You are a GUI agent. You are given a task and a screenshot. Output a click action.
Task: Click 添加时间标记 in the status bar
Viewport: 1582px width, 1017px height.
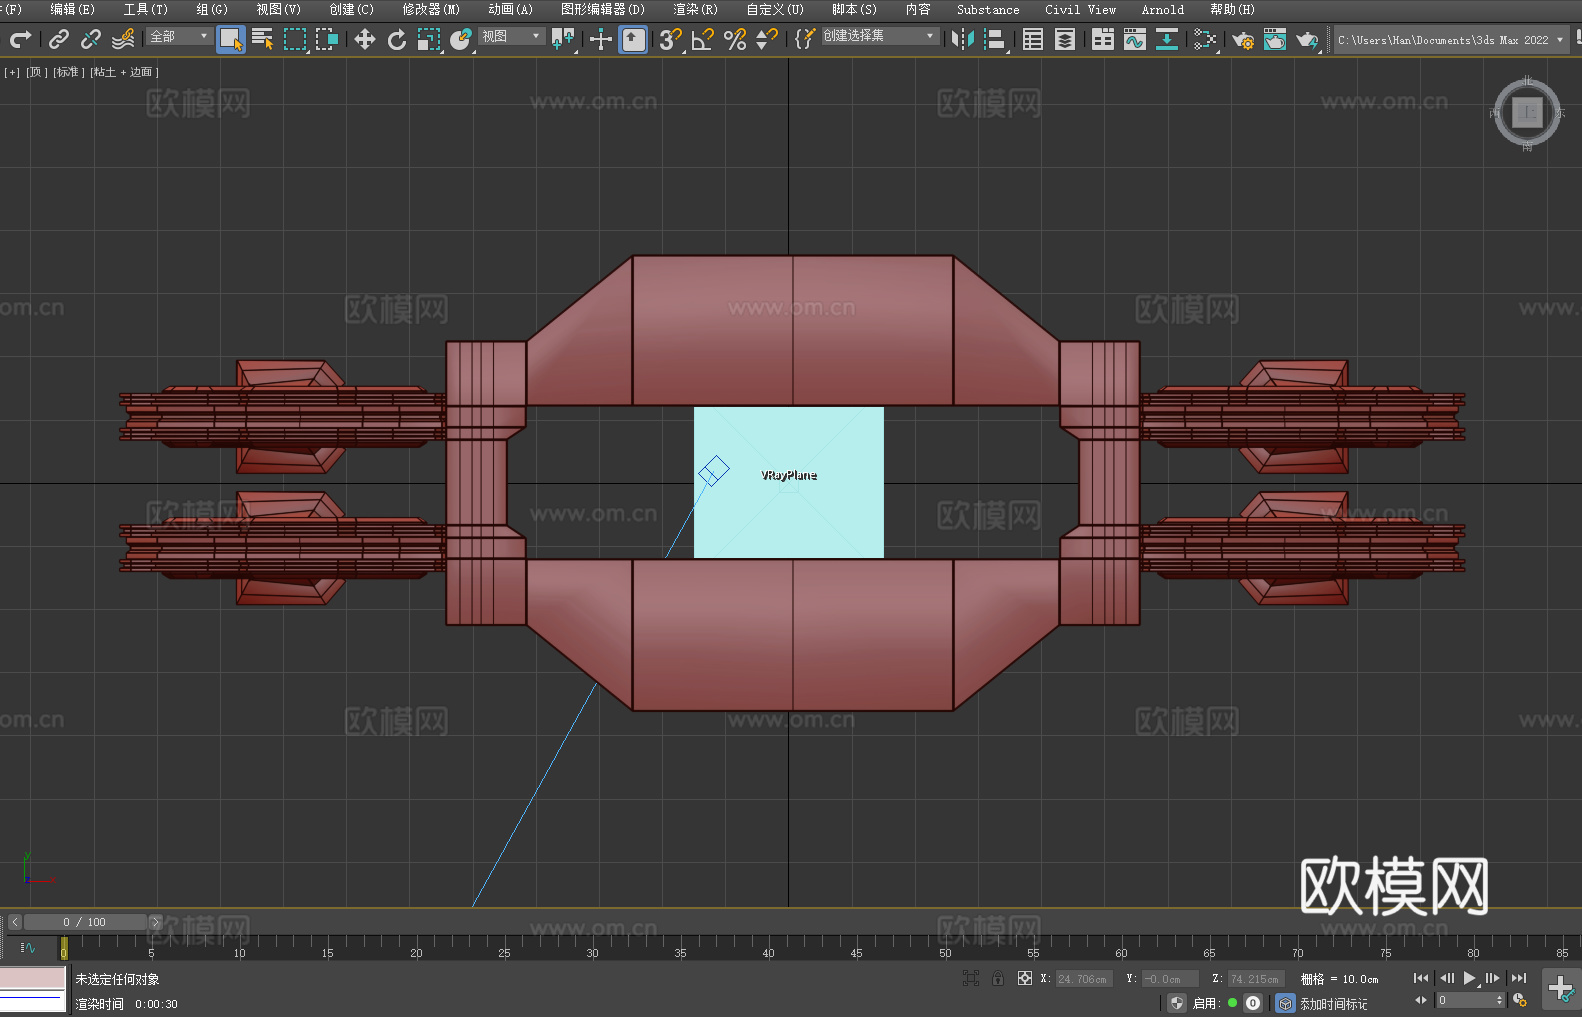(1333, 1003)
